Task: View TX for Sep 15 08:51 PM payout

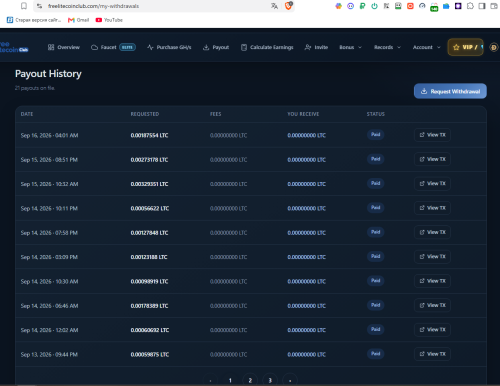Action: [432, 159]
